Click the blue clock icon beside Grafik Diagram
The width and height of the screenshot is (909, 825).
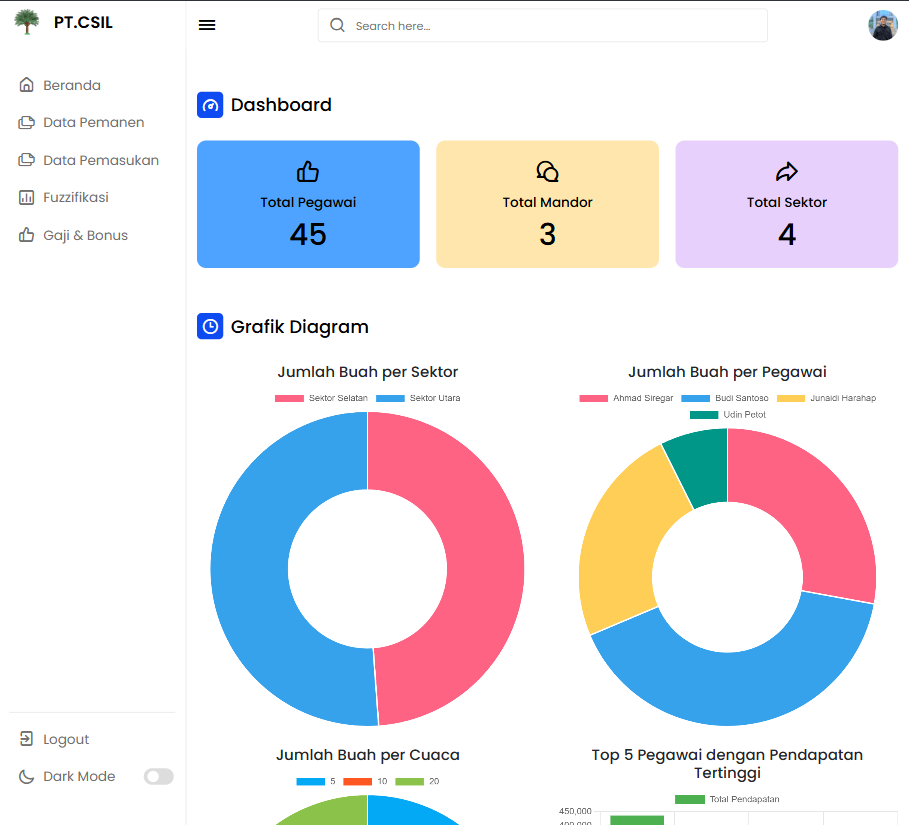click(210, 326)
